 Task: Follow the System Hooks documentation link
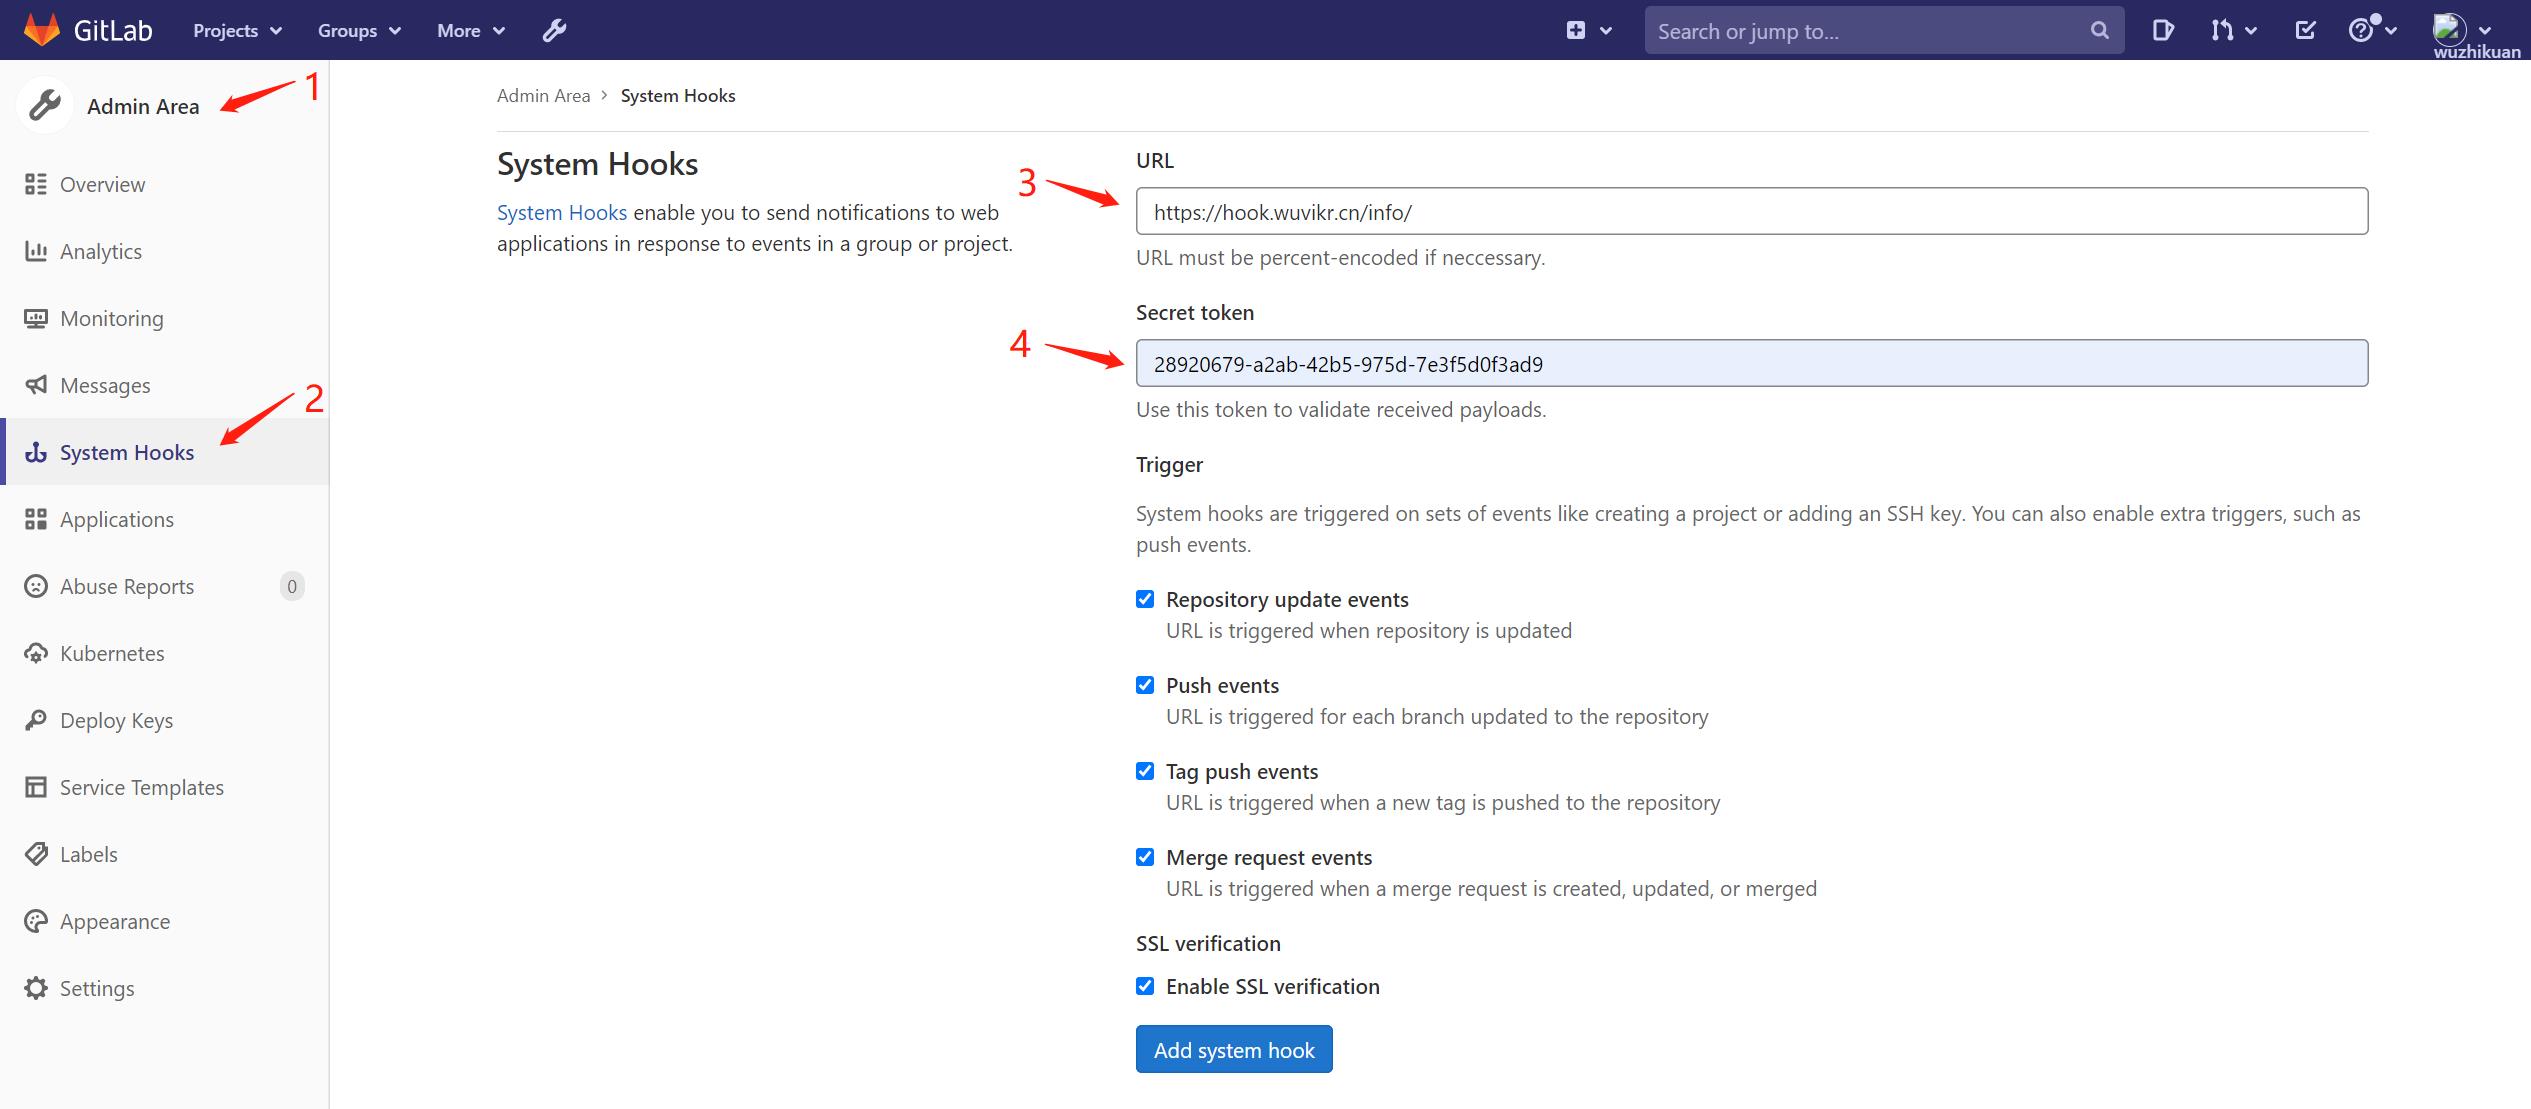tap(561, 212)
